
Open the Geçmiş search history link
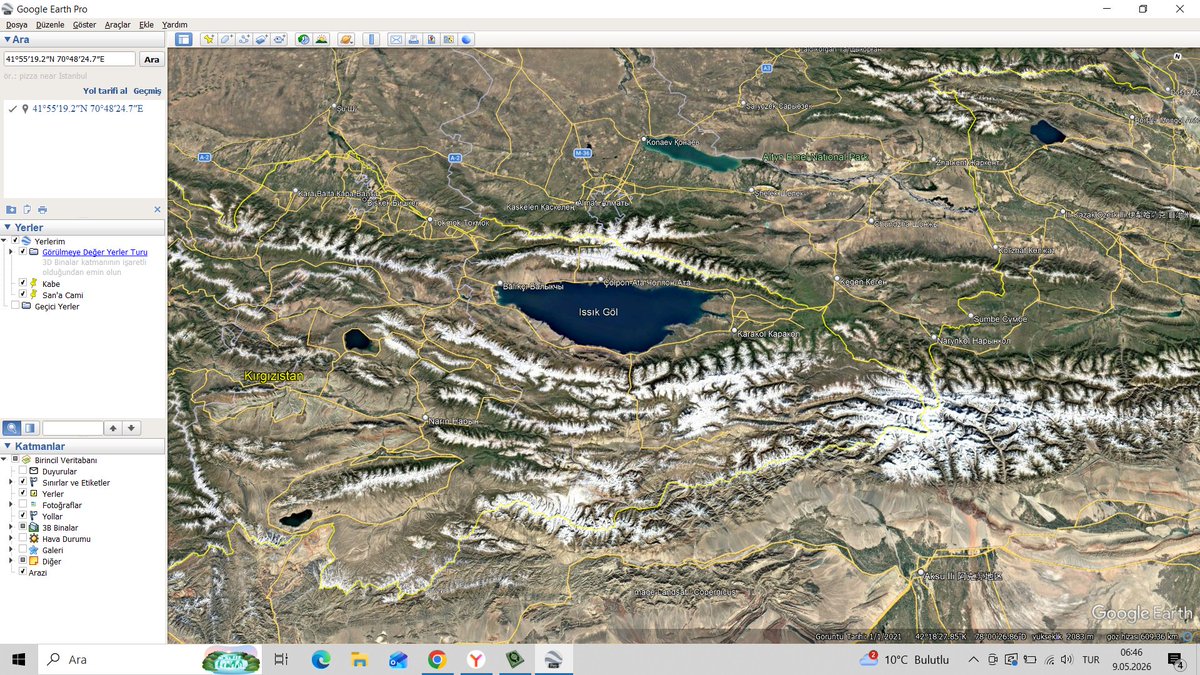click(147, 90)
